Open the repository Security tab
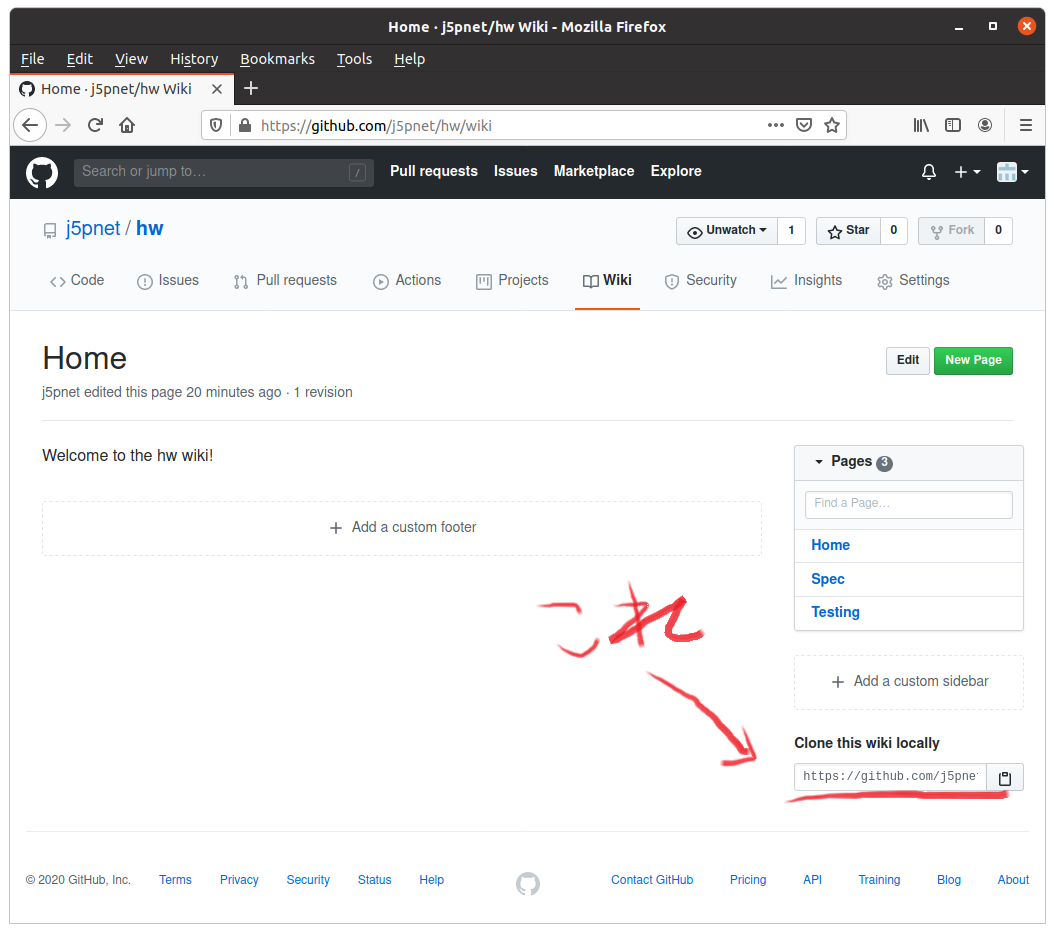This screenshot has width=1055, height=933. click(x=700, y=281)
